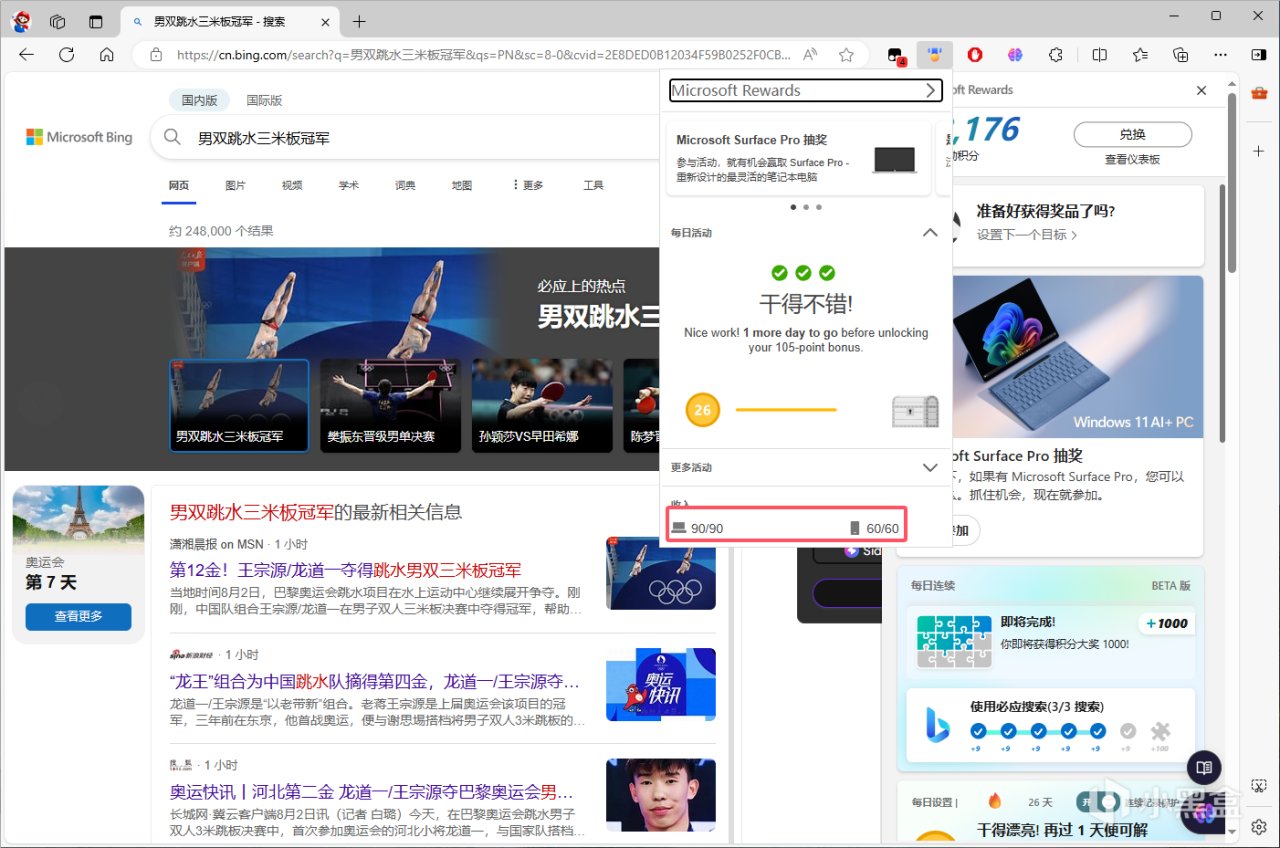The height and width of the screenshot is (848, 1280).
Task: Go back to previous page
Action: click(26, 55)
